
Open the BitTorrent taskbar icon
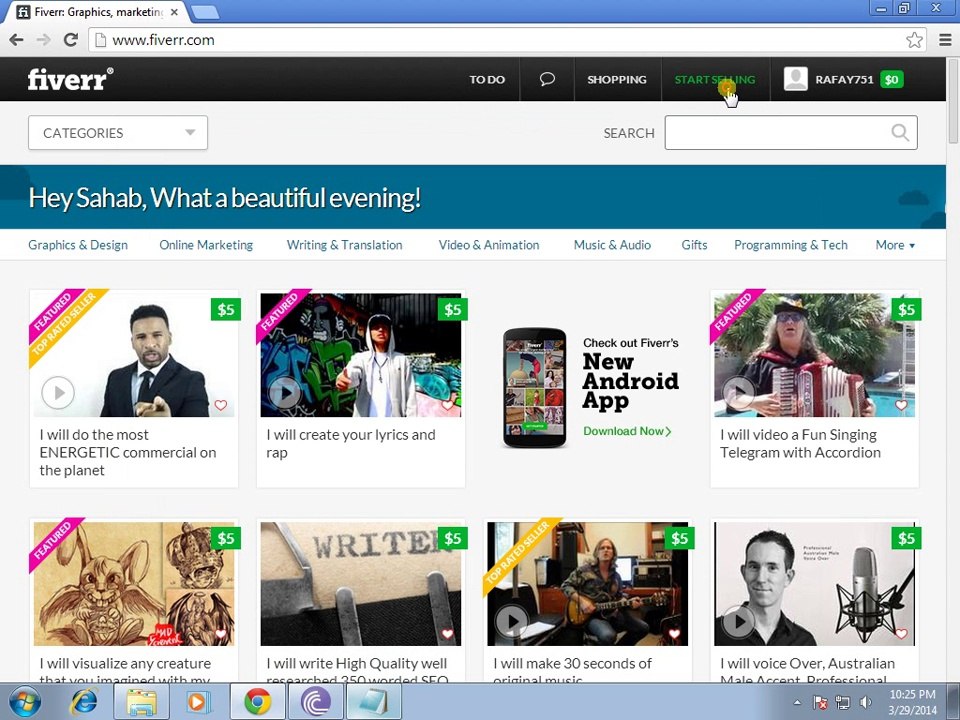click(315, 702)
